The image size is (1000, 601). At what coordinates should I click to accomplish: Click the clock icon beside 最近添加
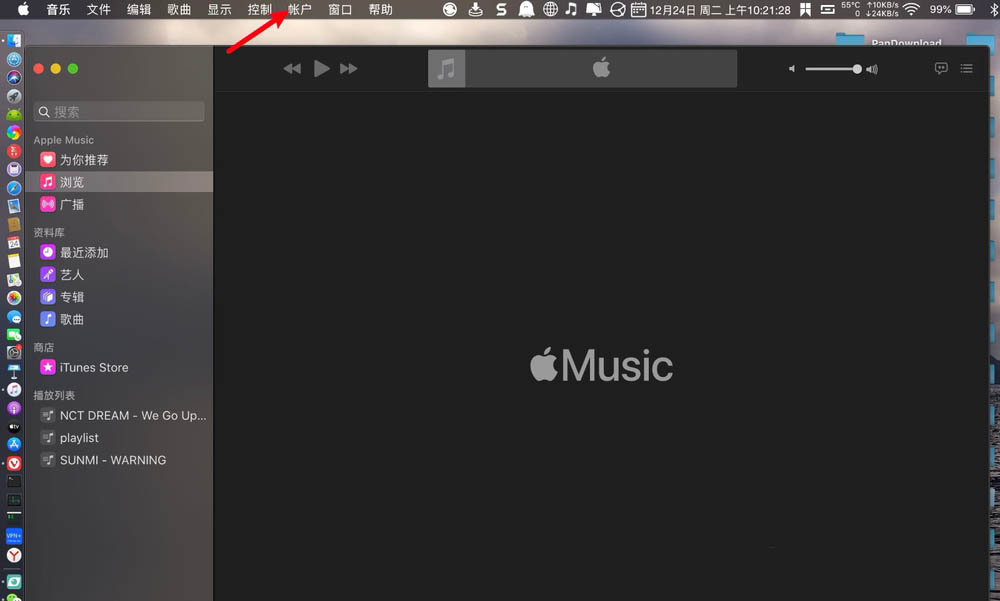click(x=48, y=253)
